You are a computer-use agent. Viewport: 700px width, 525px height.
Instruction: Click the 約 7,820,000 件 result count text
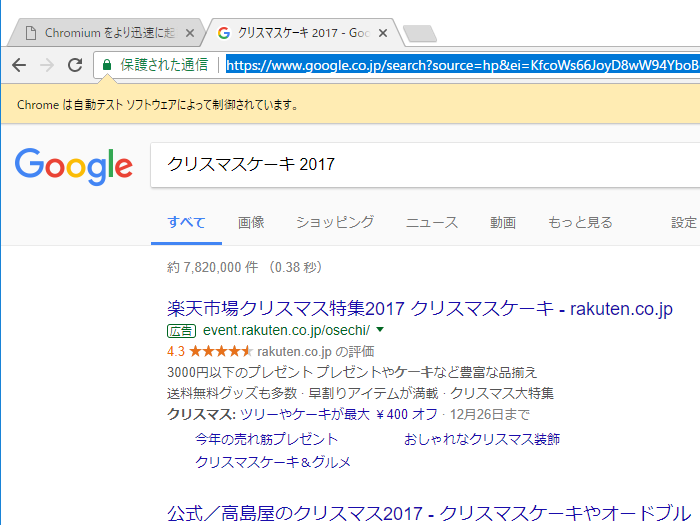pos(212,267)
